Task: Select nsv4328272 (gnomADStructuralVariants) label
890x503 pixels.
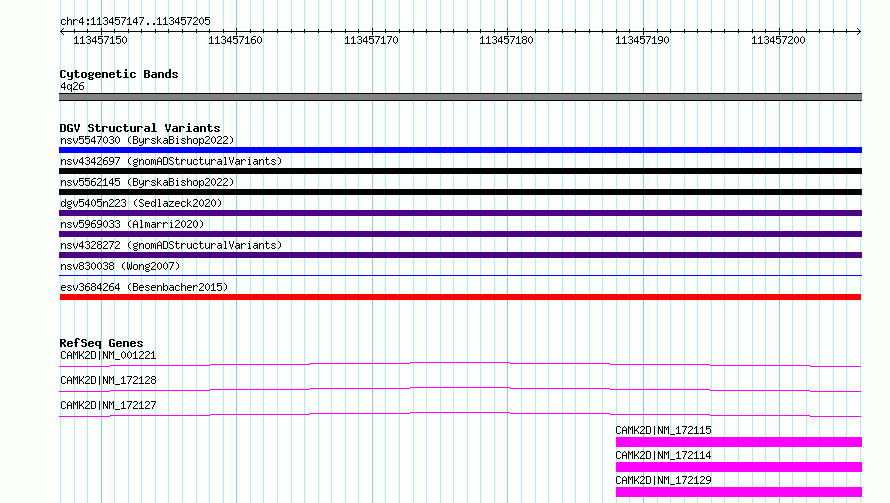Action: 171,245
